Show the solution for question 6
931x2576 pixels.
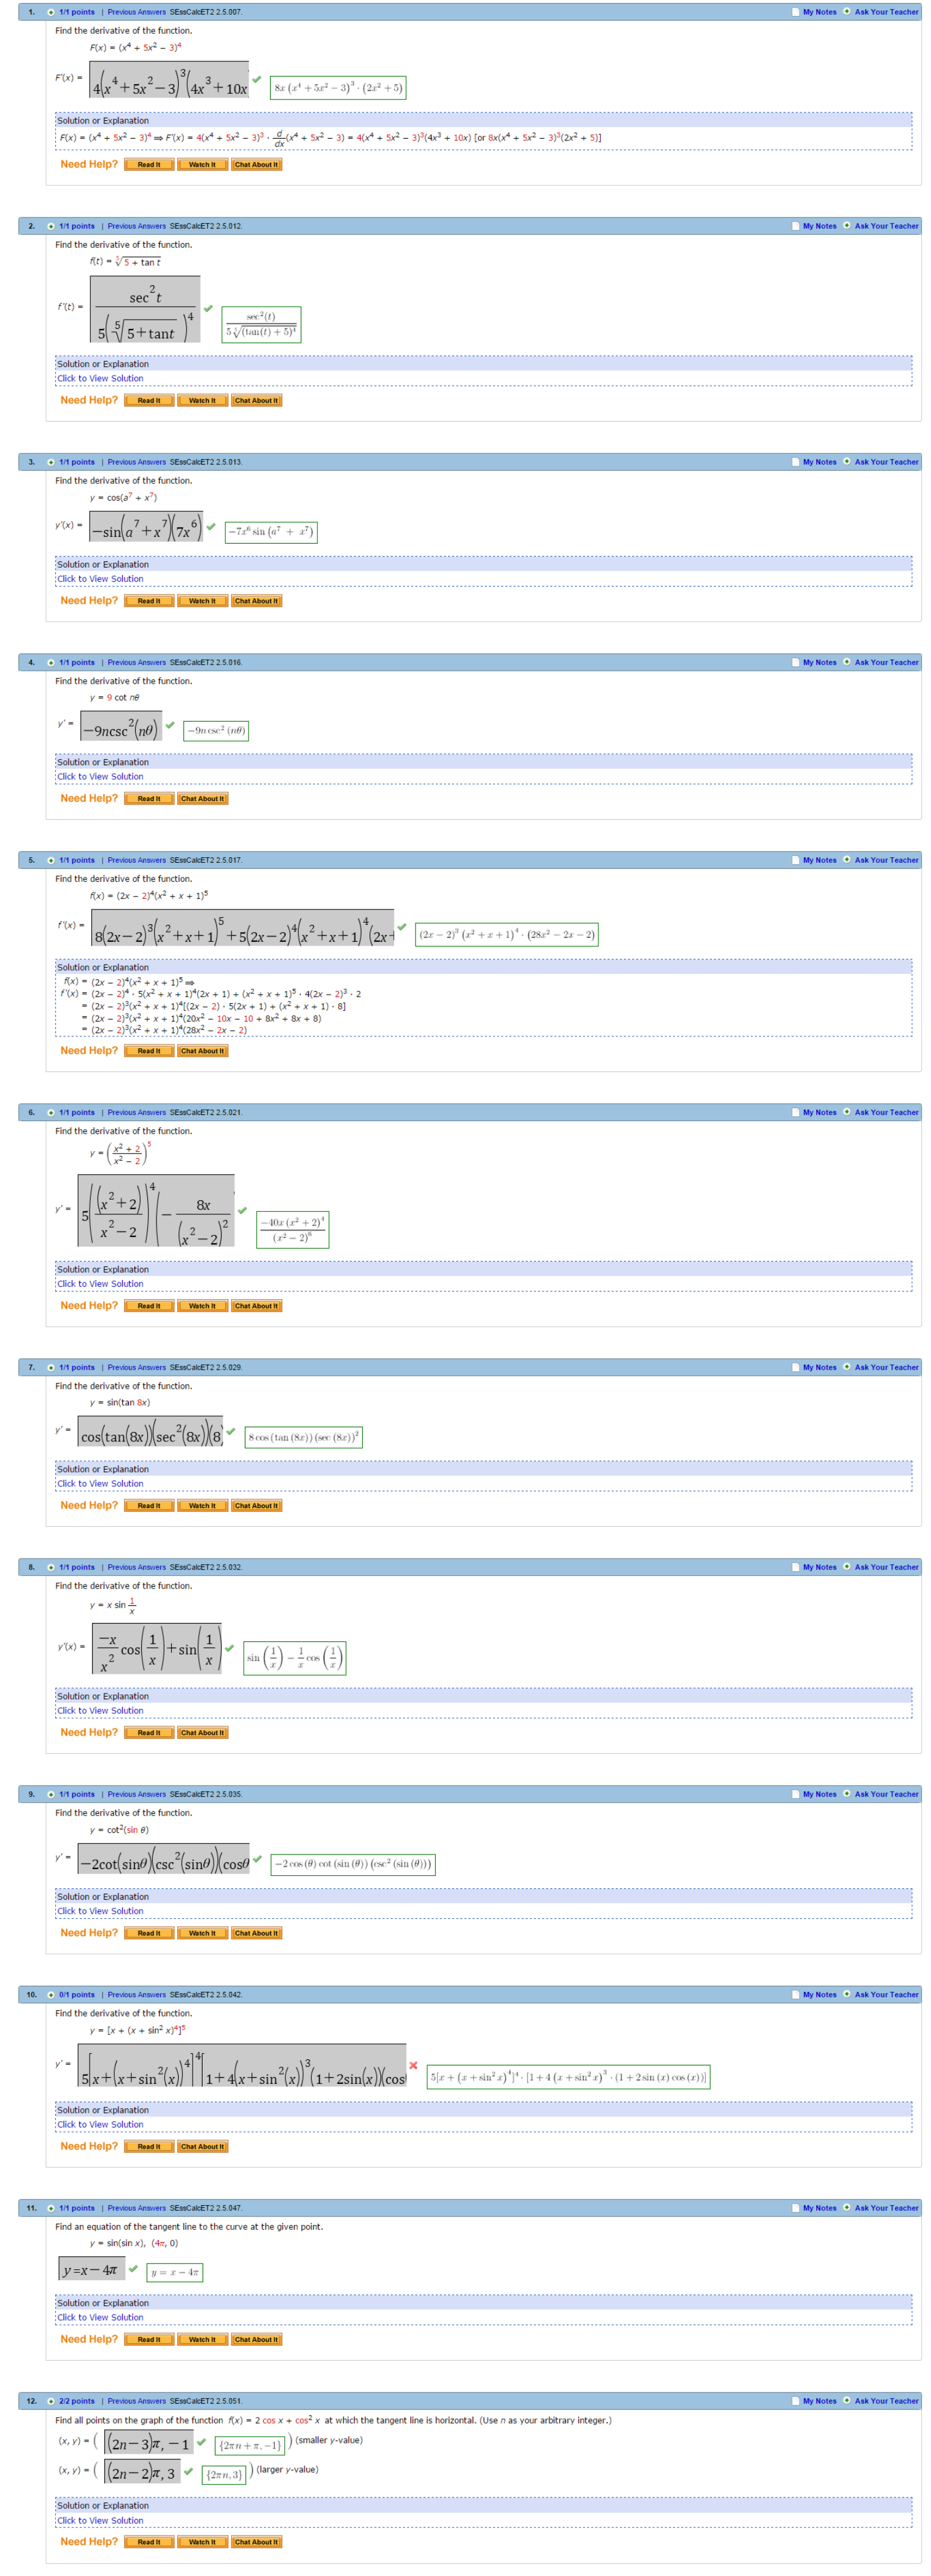(x=100, y=1284)
